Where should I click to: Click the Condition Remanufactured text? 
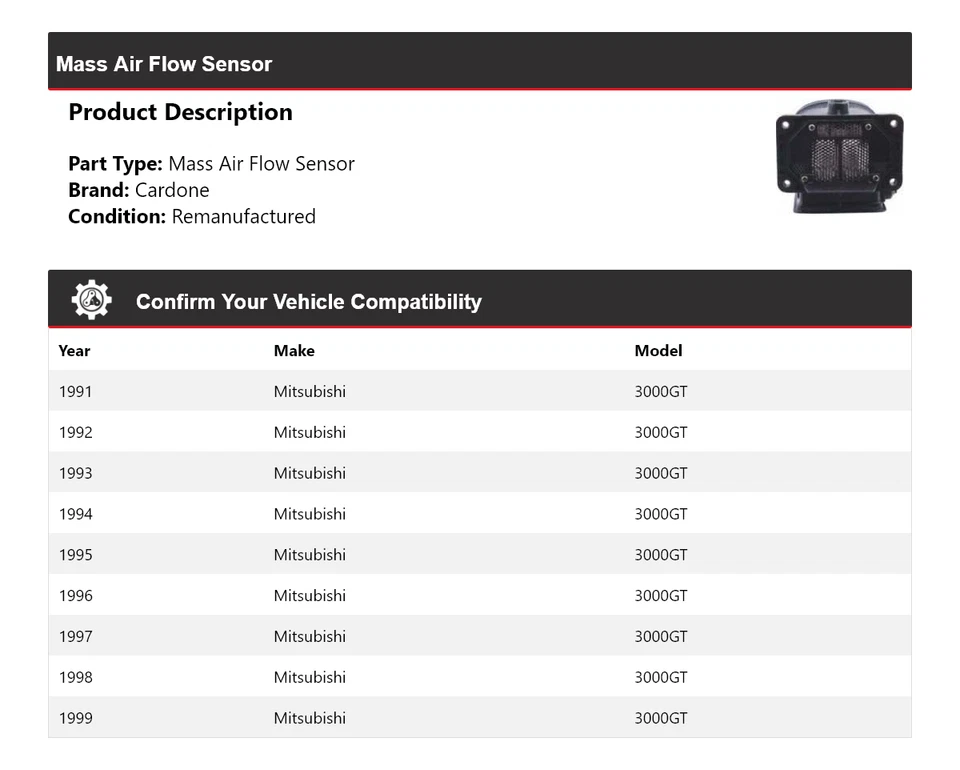click(192, 216)
